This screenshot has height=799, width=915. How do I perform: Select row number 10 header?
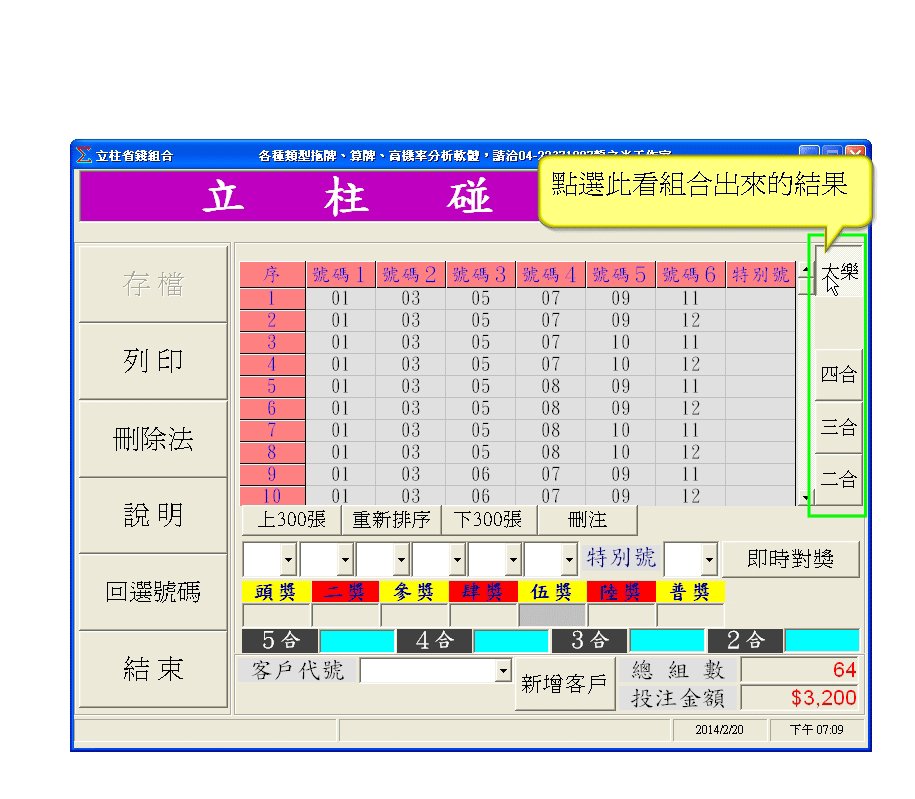point(273,496)
